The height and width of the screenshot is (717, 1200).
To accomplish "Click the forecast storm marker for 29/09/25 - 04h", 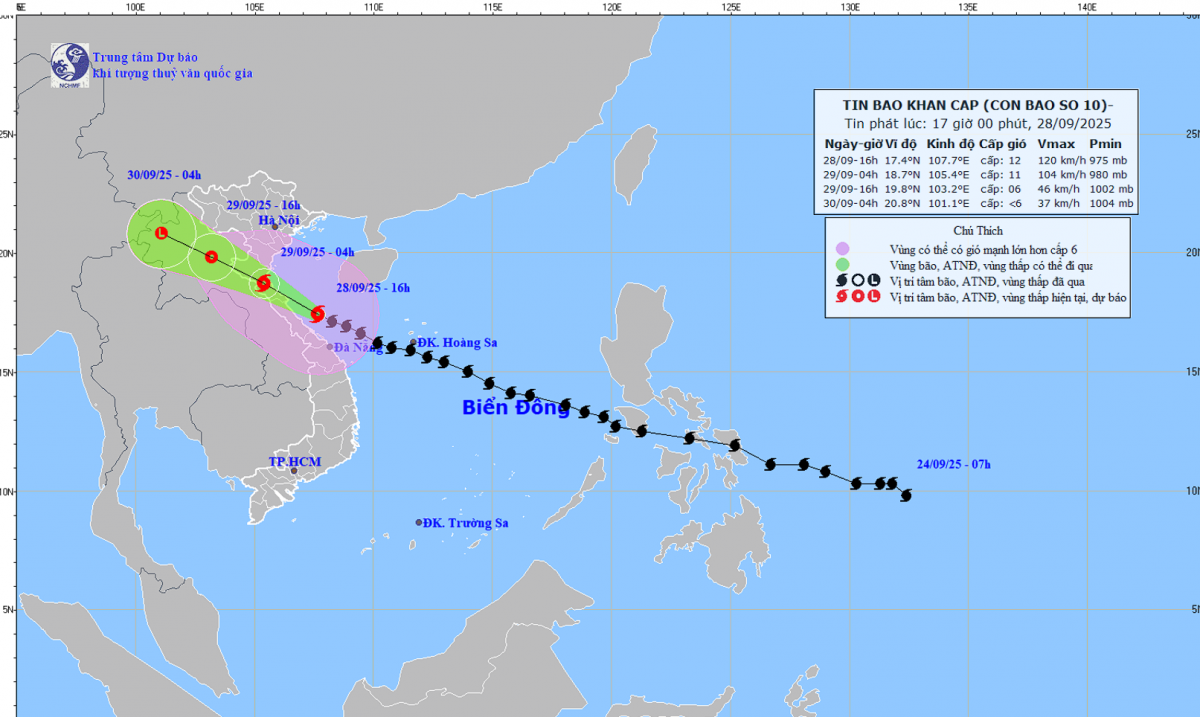I will coord(263,283).
